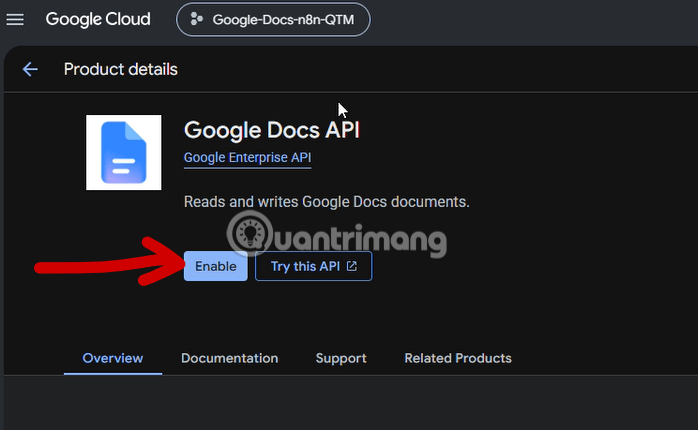This screenshot has height=430, width=698.
Task: Open the hamburger navigation menu
Action: [x=15, y=20]
